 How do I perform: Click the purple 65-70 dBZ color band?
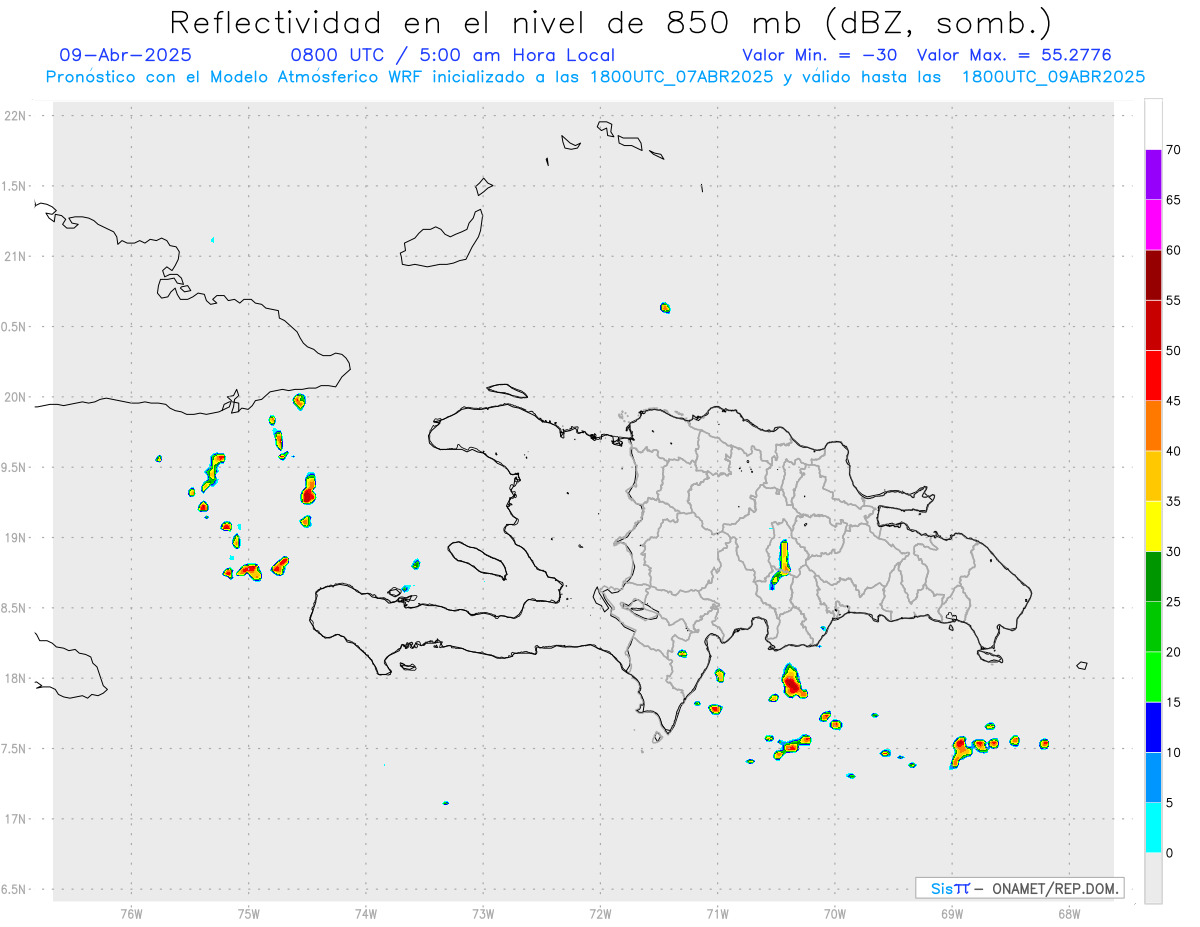pos(1153,175)
